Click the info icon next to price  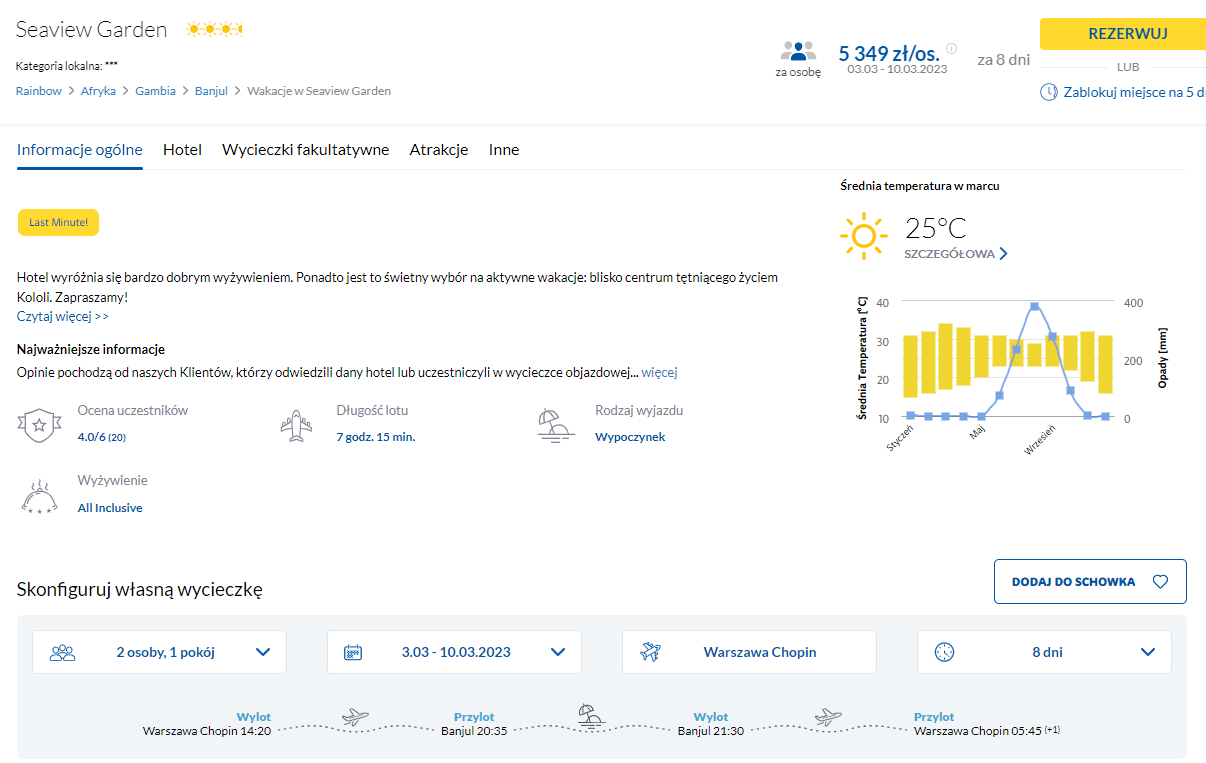pos(951,48)
